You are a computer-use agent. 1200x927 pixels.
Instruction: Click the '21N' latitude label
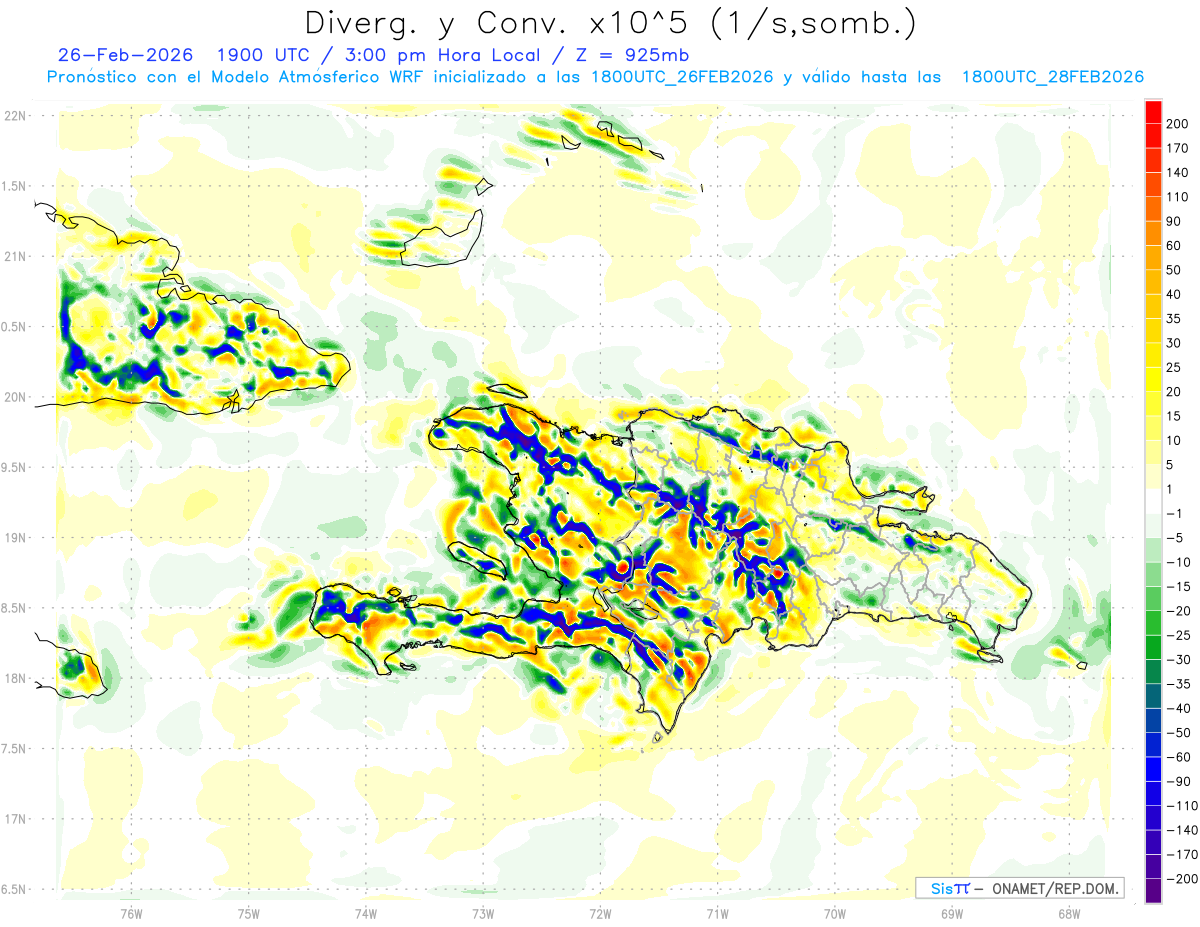(17, 256)
